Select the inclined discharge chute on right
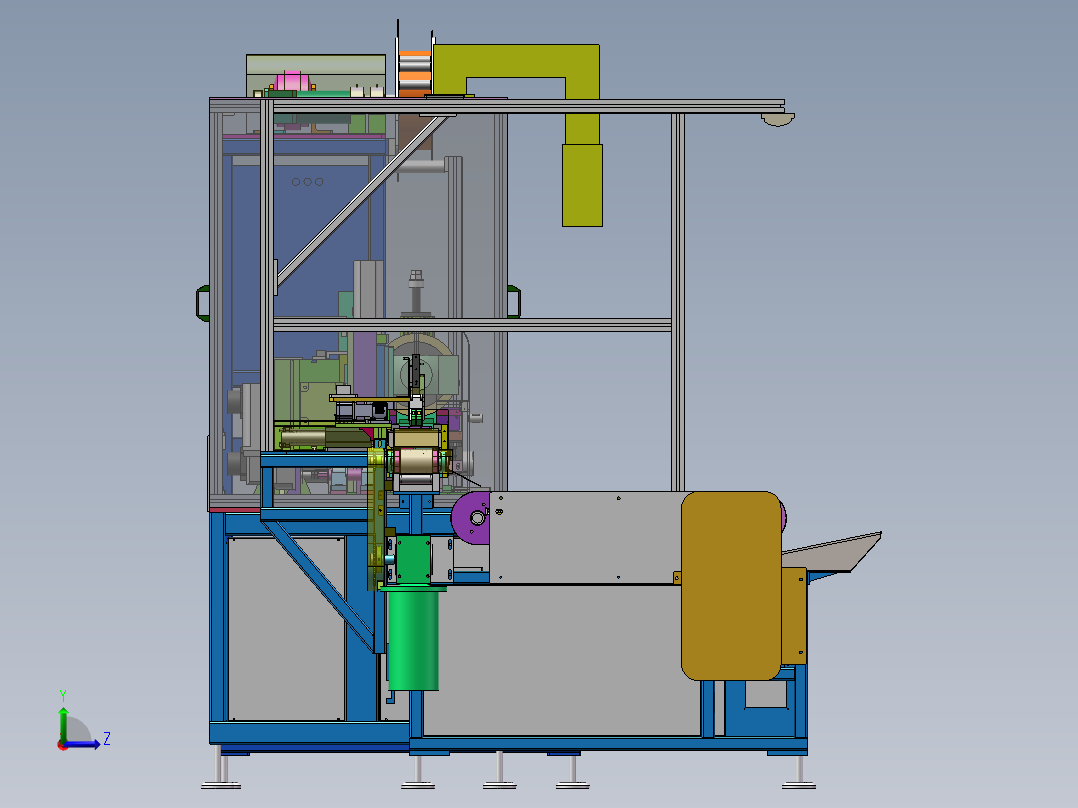The width and height of the screenshot is (1078, 808). coord(835,552)
